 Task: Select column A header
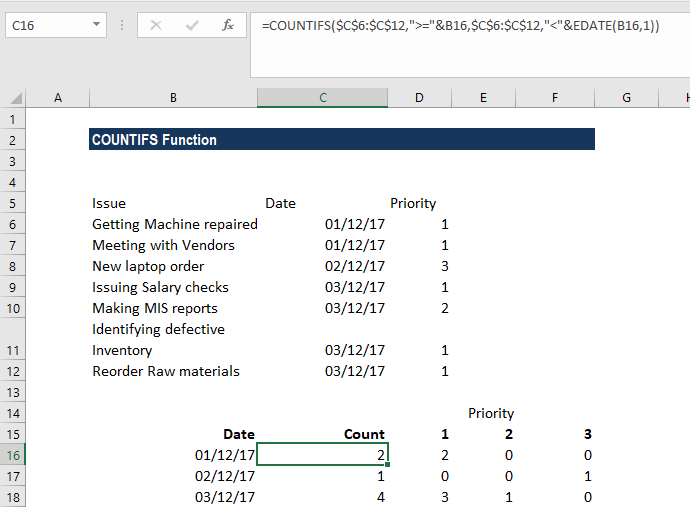tap(58, 98)
